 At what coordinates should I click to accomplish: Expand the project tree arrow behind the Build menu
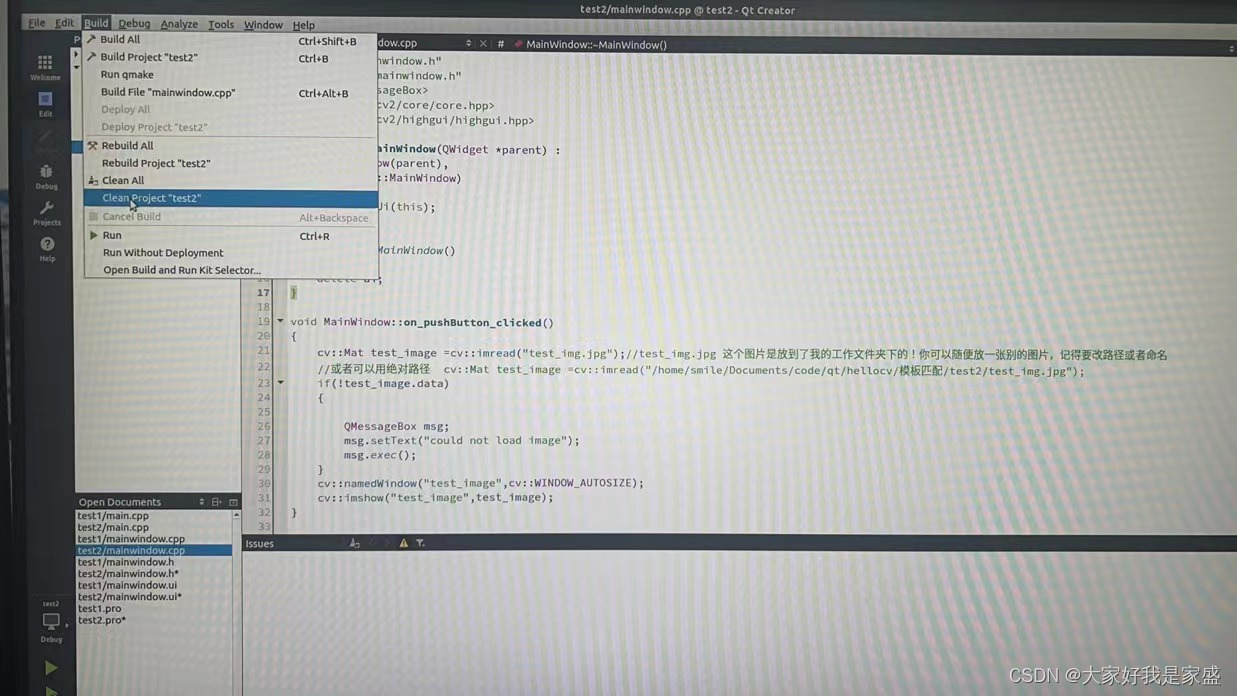pyautogui.click(x=76, y=54)
